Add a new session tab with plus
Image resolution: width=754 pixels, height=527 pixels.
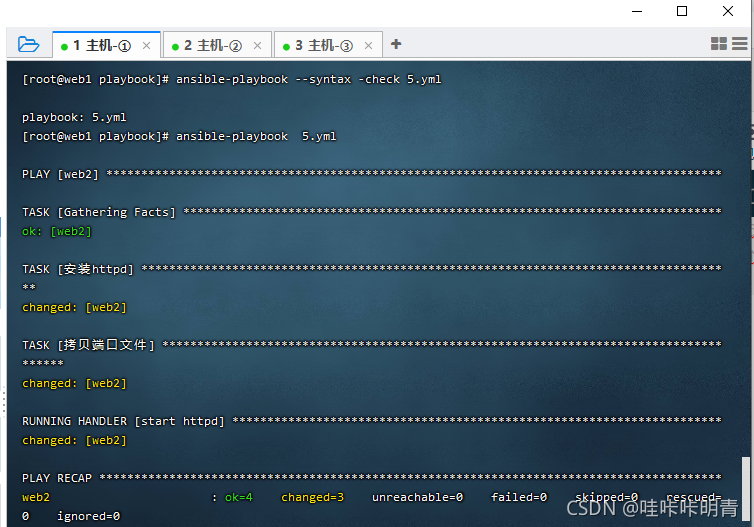point(396,44)
